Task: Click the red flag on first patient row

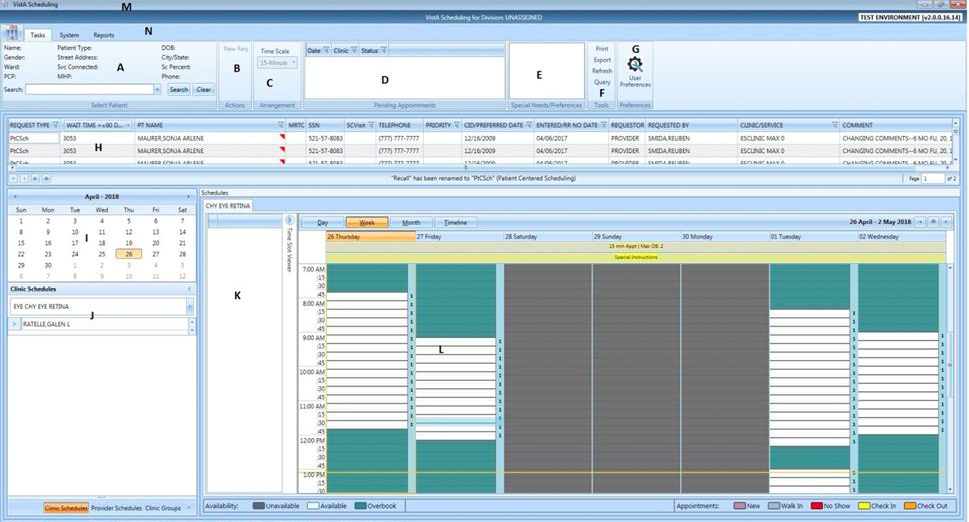Action: (x=282, y=136)
